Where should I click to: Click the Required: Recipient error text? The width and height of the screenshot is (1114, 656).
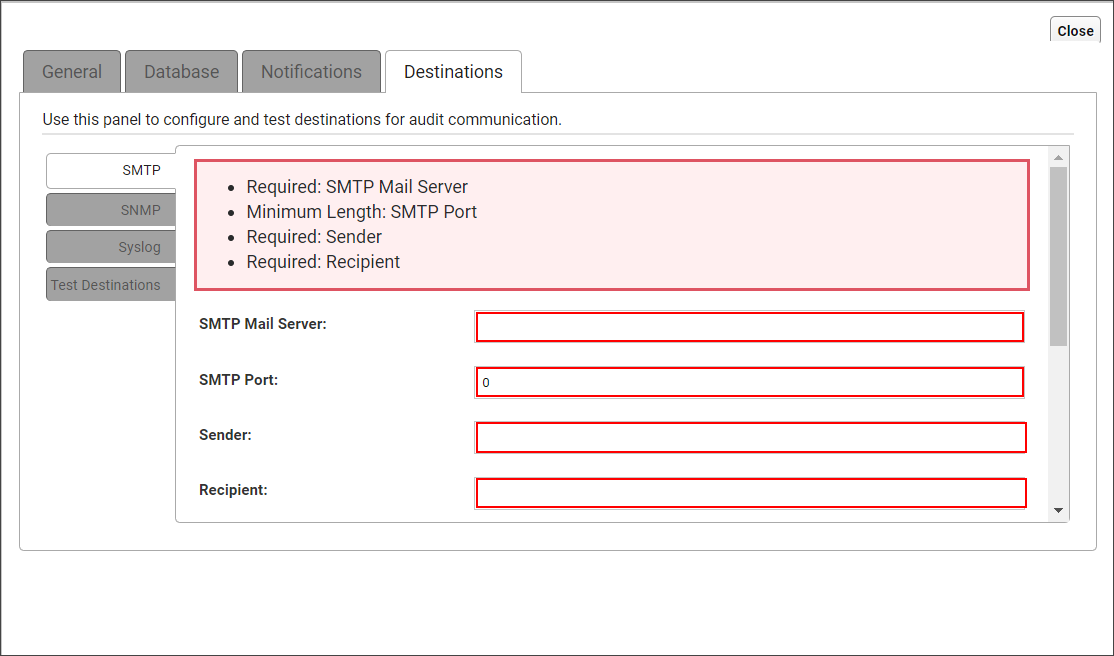[x=323, y=261]
